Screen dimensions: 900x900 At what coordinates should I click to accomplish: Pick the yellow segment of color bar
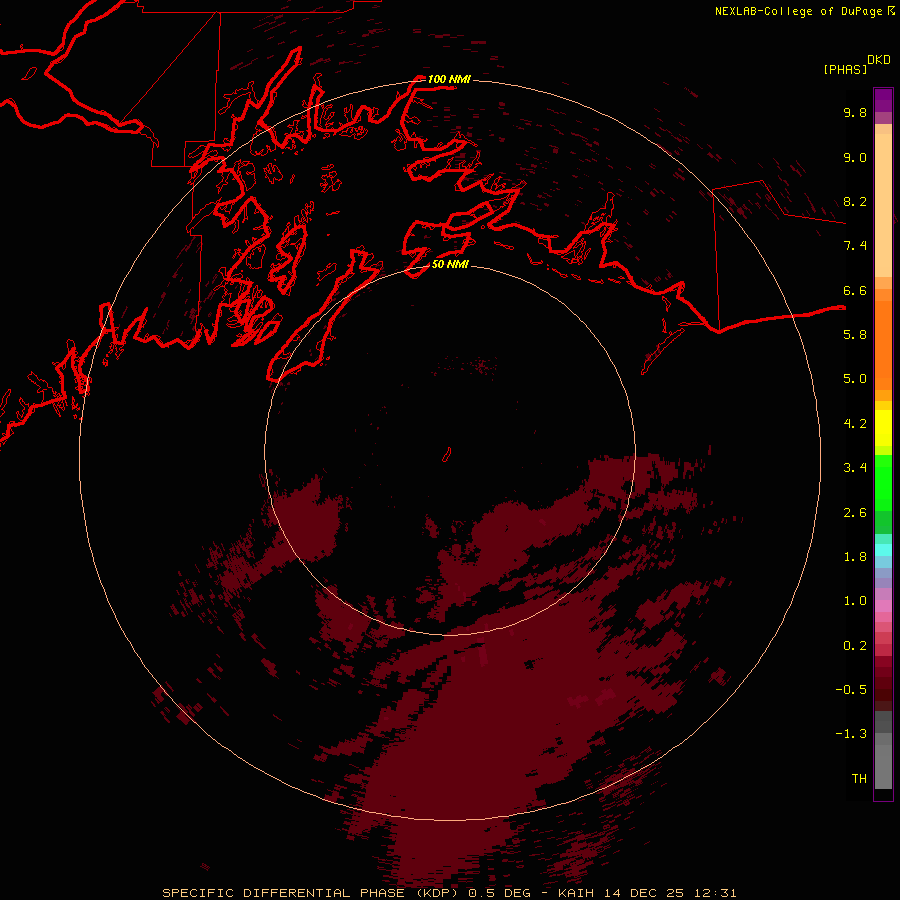pyautogui.click(x=883, y=428)
